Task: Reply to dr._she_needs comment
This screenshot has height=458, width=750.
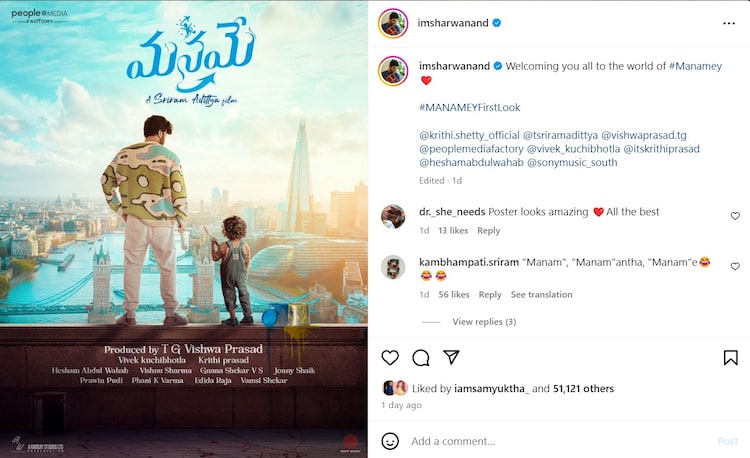Action: [x=488, y=230]
